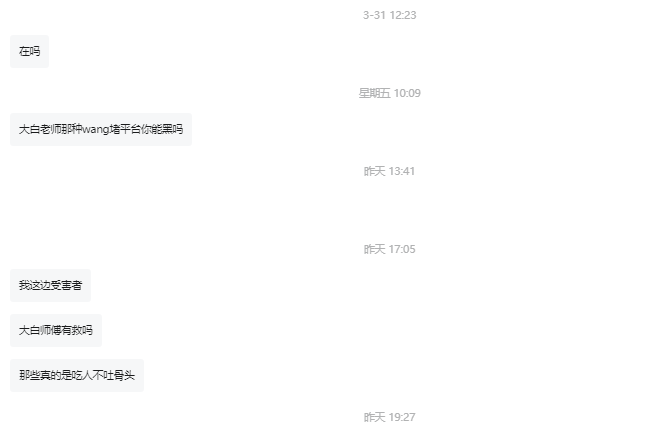Screen dimensions: 646x424
Task: Select the message mentioning the wang平台
Action: click(x=101, y=129)
